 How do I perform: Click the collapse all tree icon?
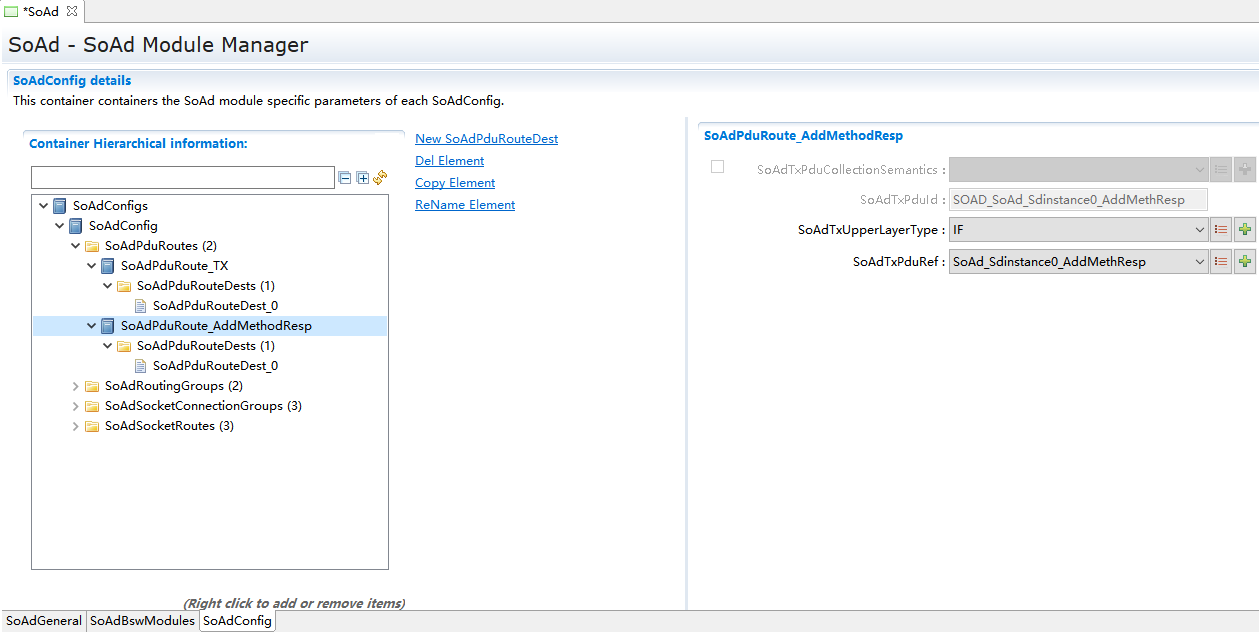[345, 178]
